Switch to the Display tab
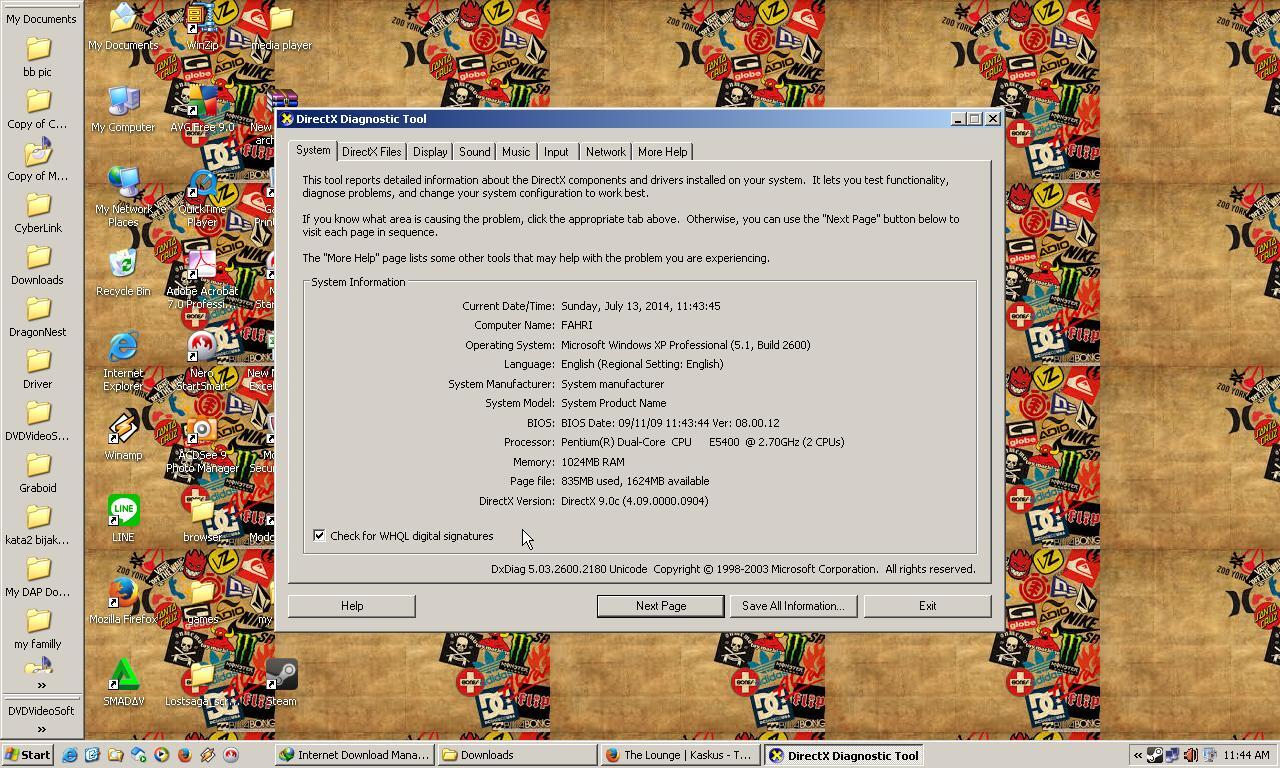The height and width of the screenshot is (768, 1280). [x=430, y=152]
